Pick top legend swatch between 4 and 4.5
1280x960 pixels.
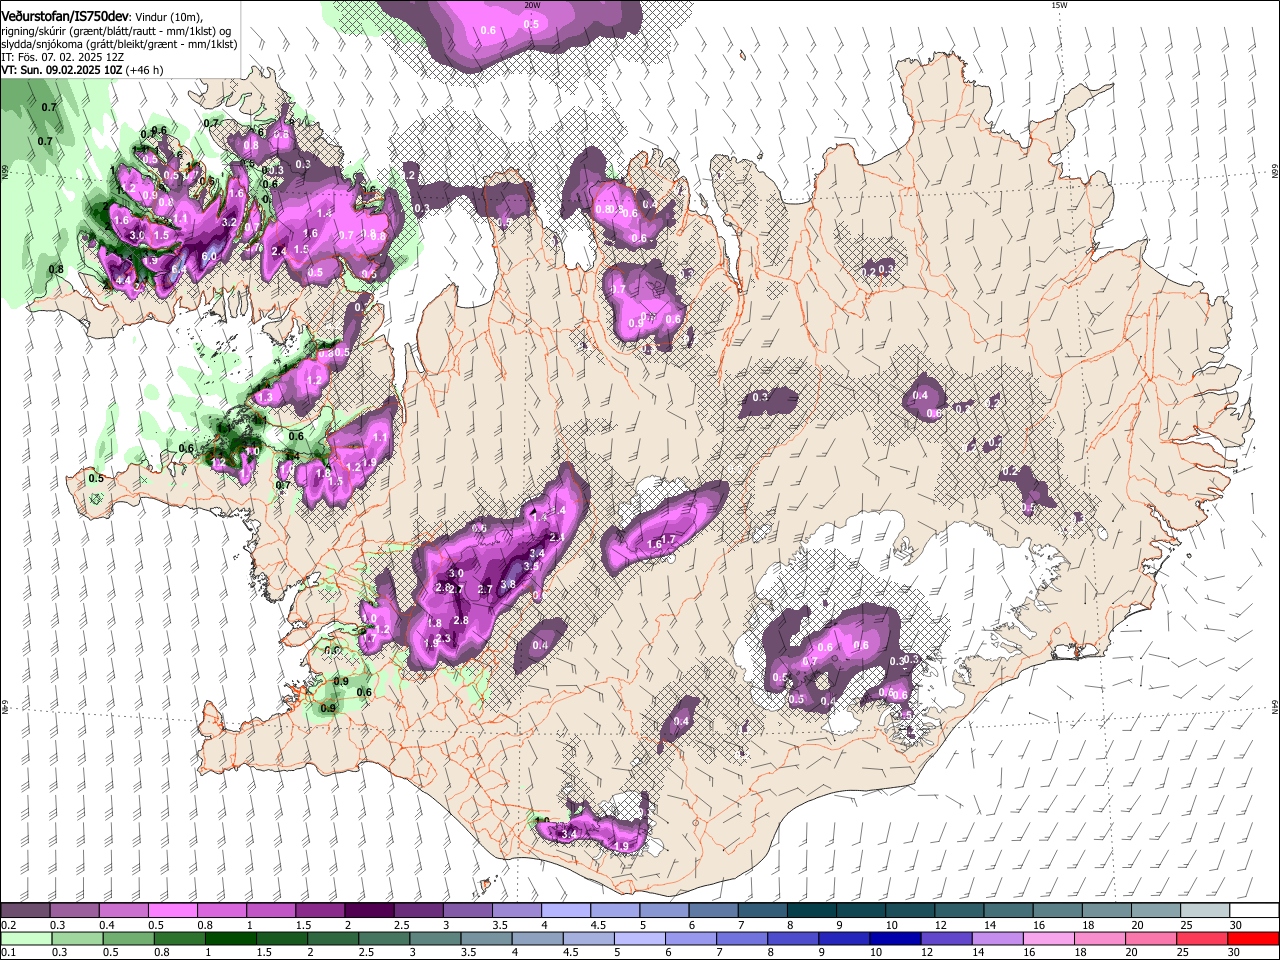click(x=566, y=911)
